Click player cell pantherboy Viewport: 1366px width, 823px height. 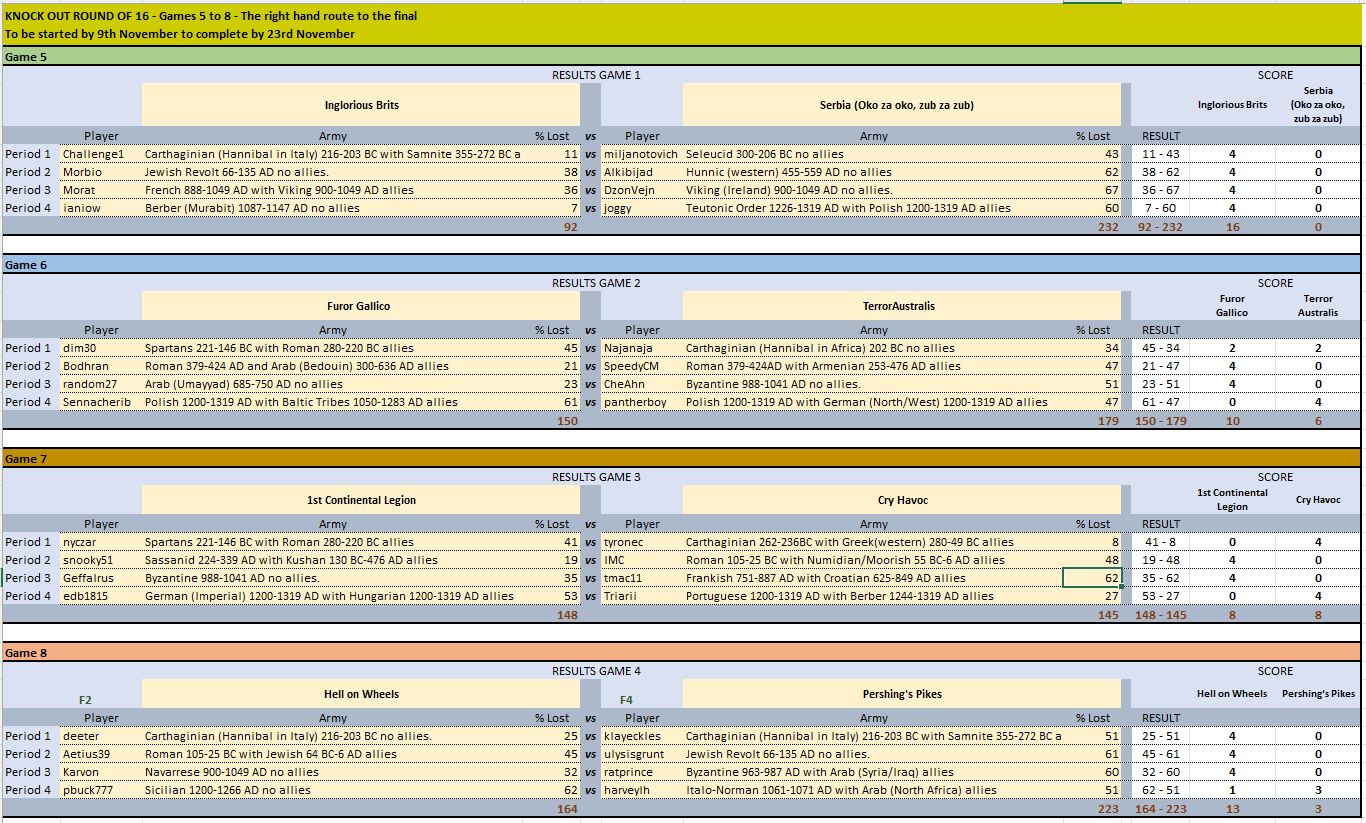point(642,402)
